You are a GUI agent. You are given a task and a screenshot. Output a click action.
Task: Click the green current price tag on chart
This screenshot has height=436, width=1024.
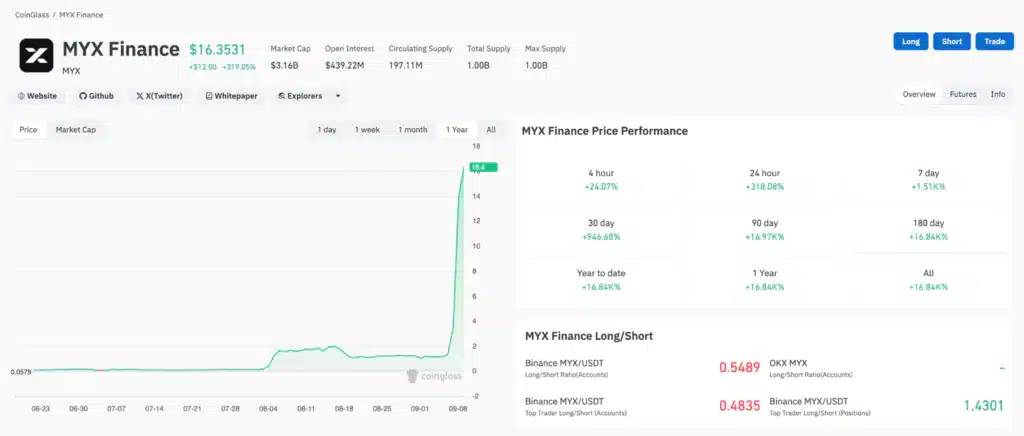[x=483, y=167]
